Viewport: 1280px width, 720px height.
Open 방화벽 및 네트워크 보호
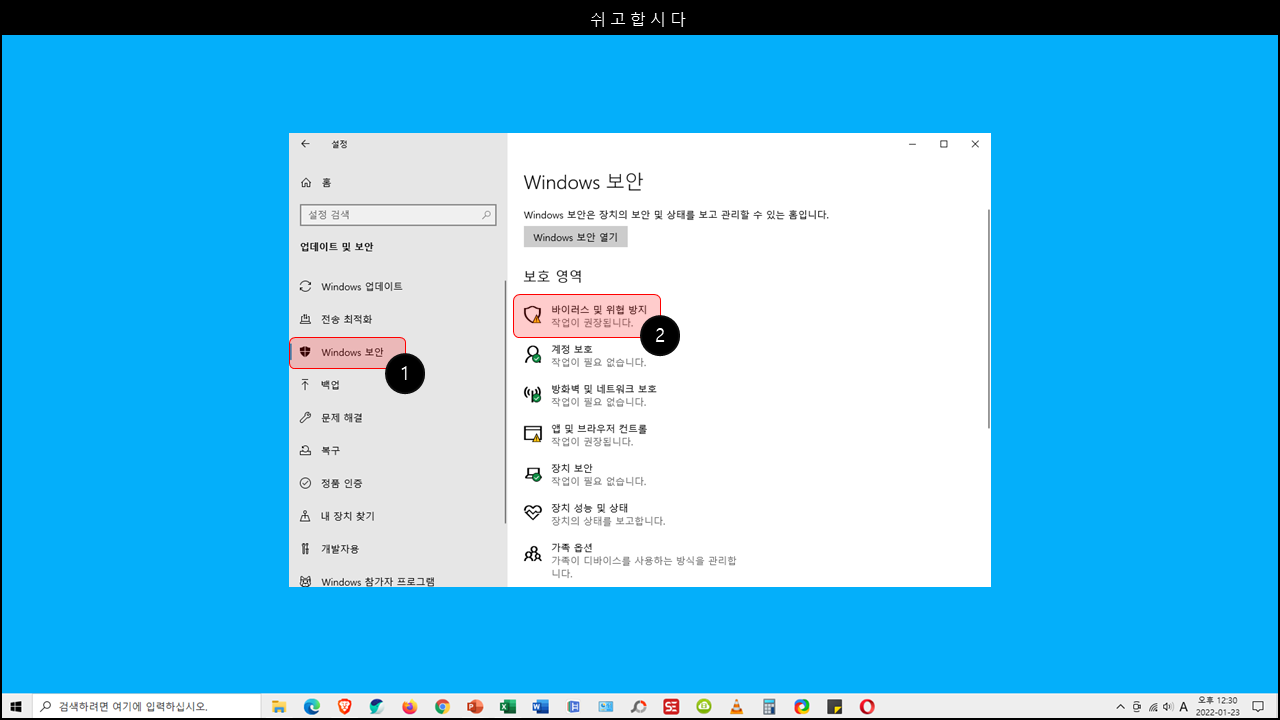click(x=590, y=395)
